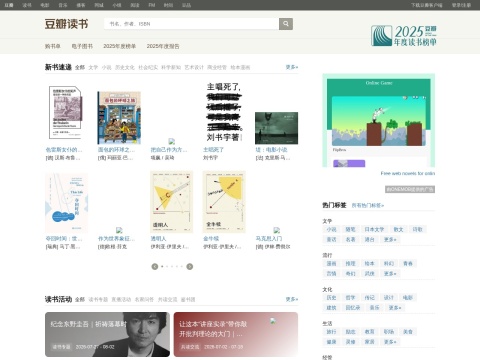Click the 登录/注册 link
480x360 pixels.
coord(461,5)
